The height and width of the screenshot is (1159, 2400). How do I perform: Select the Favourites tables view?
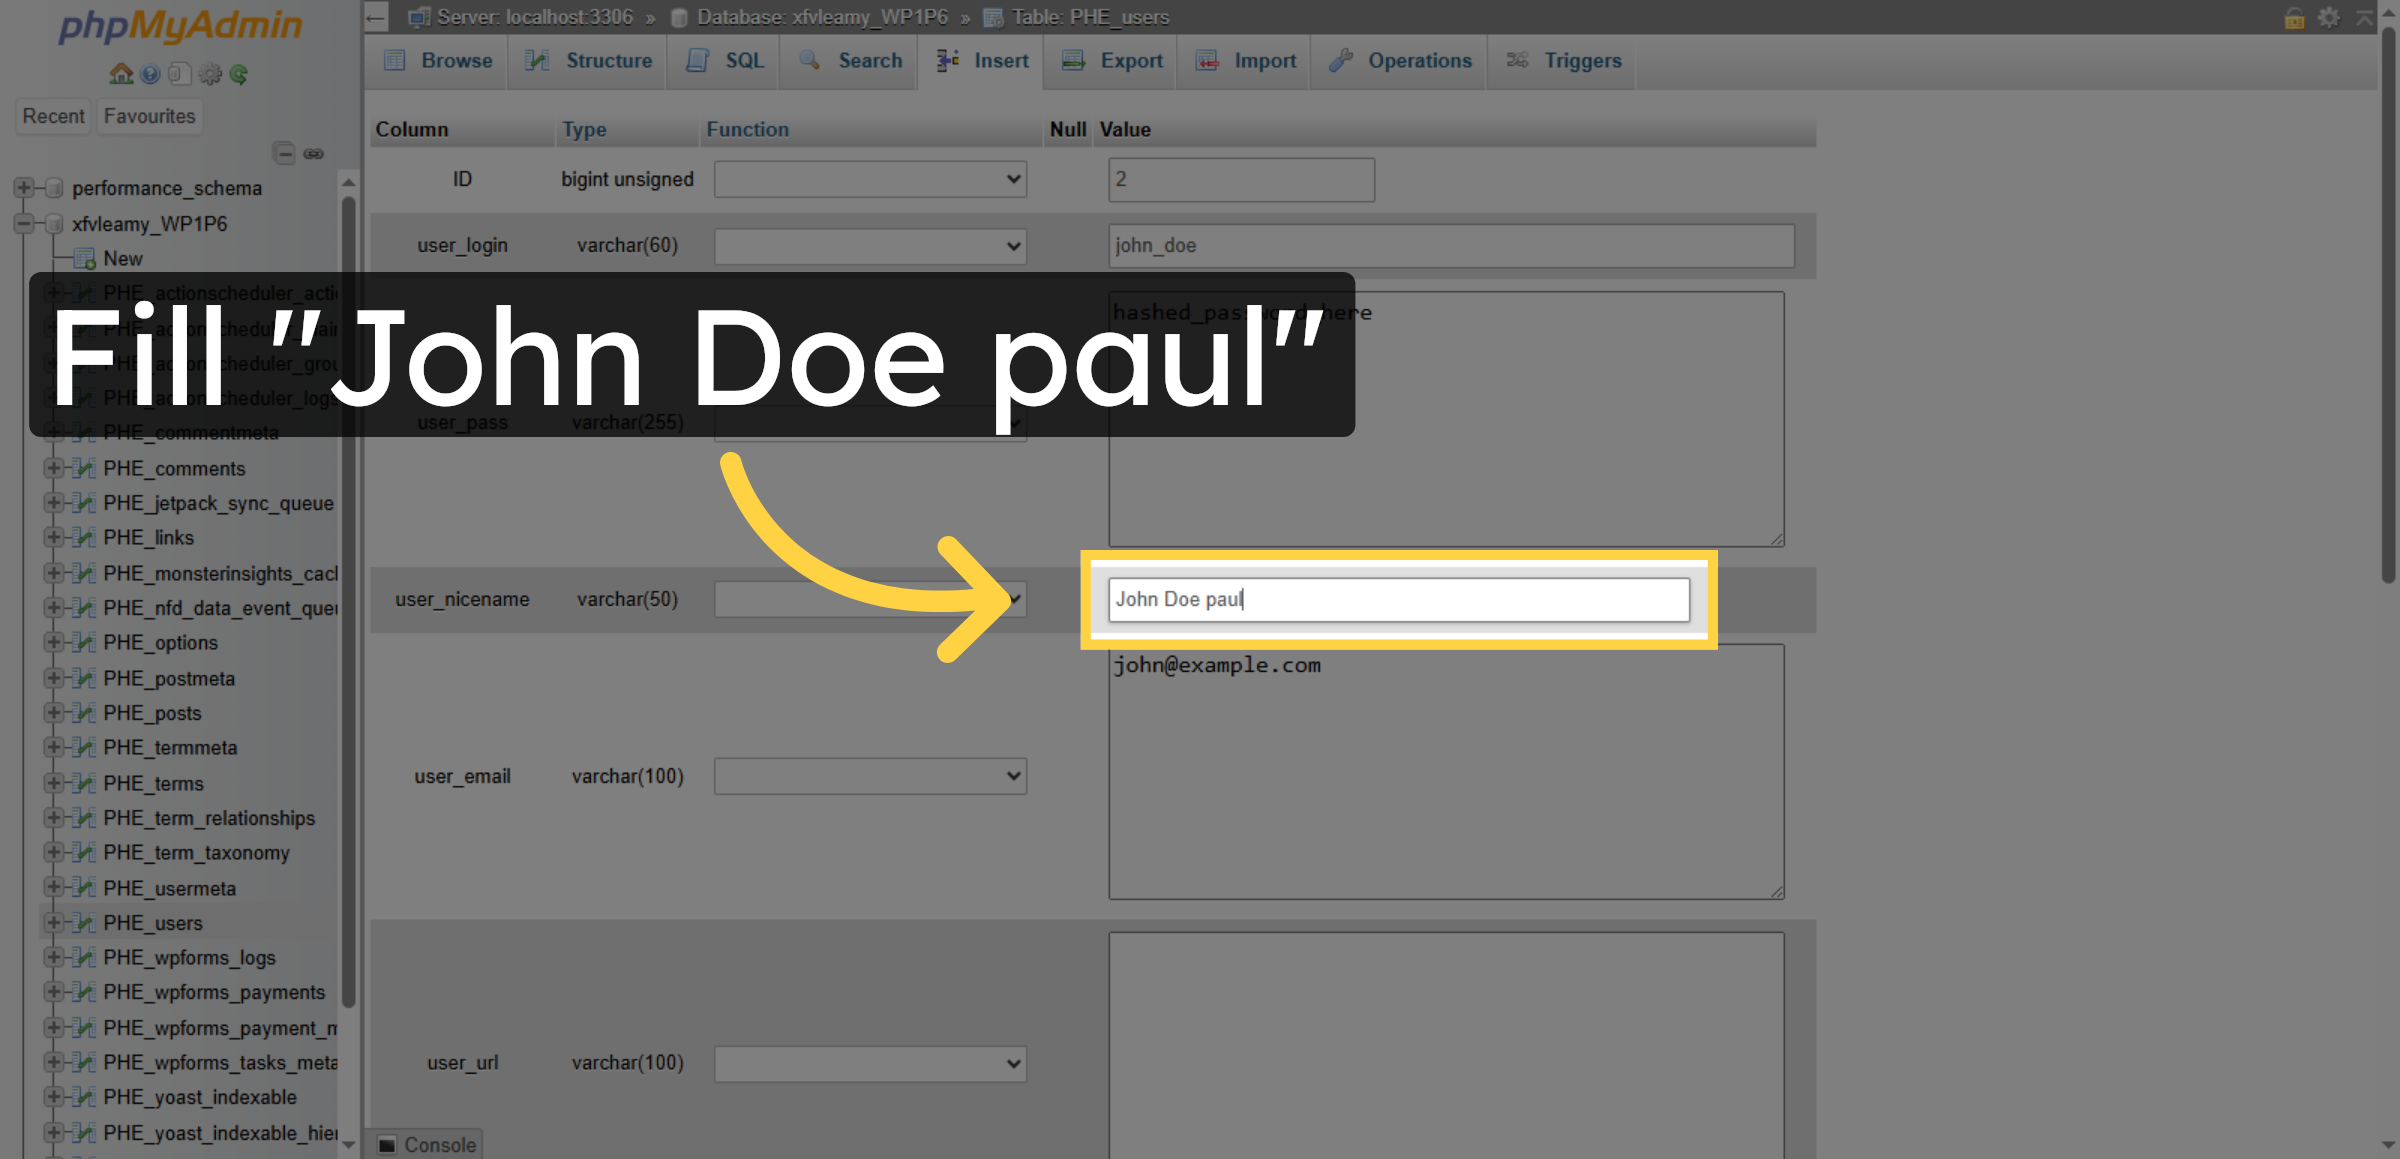[x=148, y=116]
